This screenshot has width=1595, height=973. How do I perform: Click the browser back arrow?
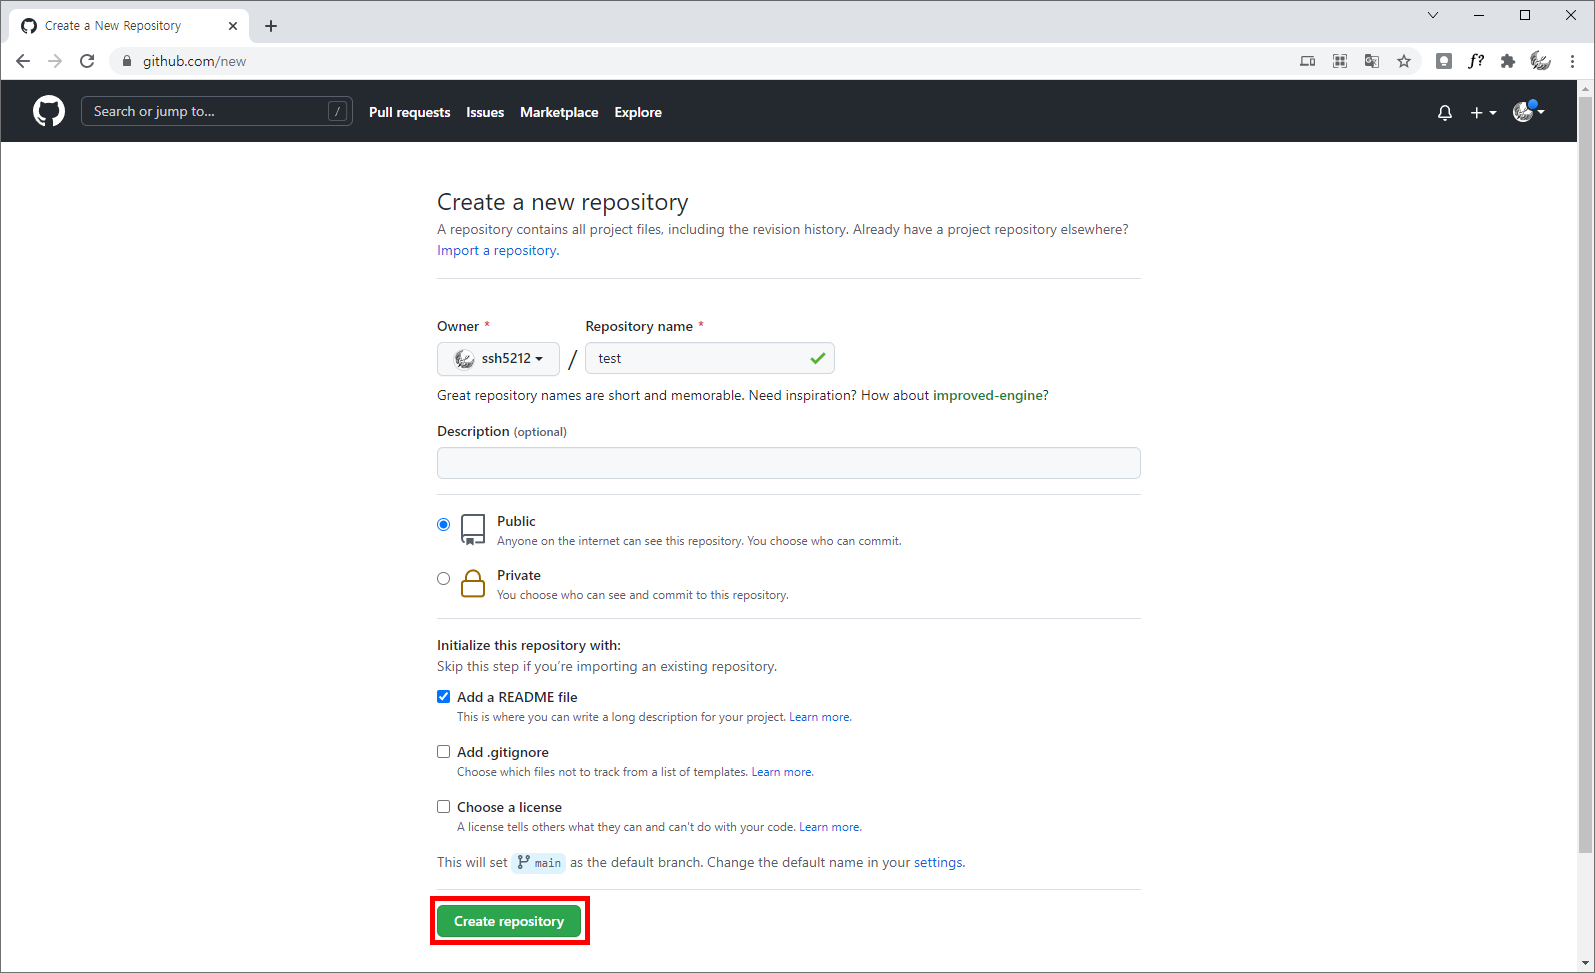(x=23, y=61)
